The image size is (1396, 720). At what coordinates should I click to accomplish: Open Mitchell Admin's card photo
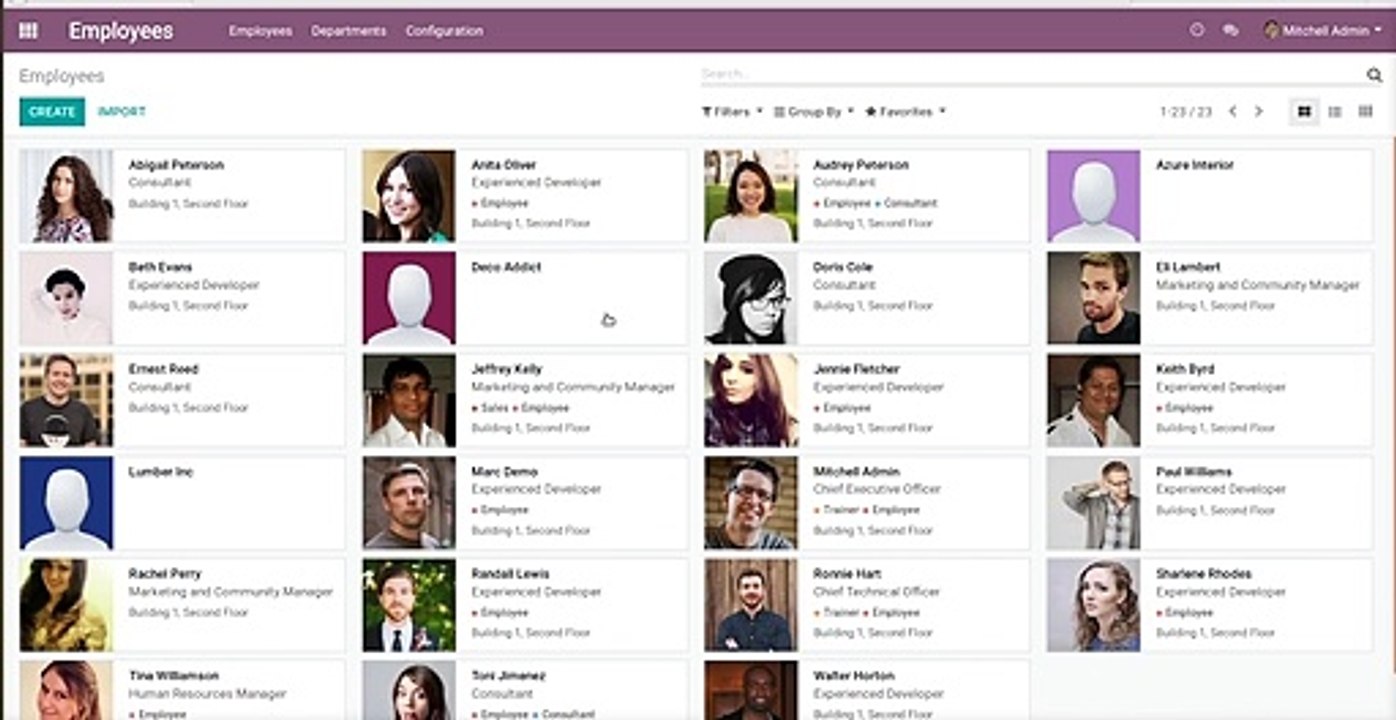coord(751,503)
